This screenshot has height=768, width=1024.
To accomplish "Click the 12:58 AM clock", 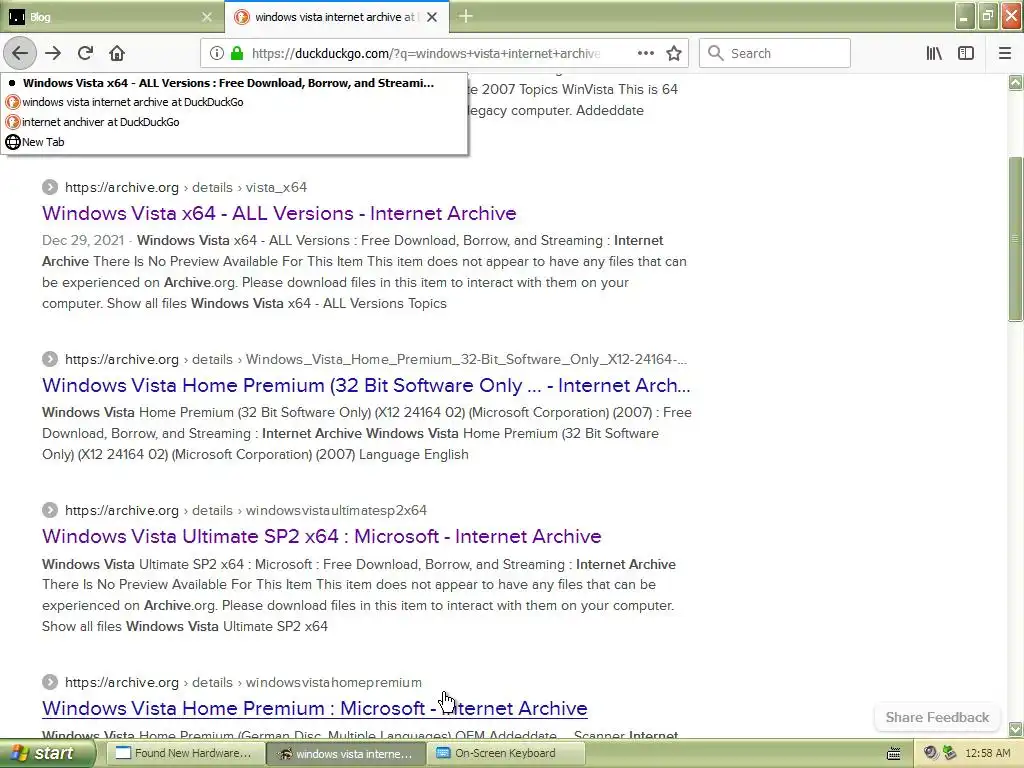I will click(987, 754).
